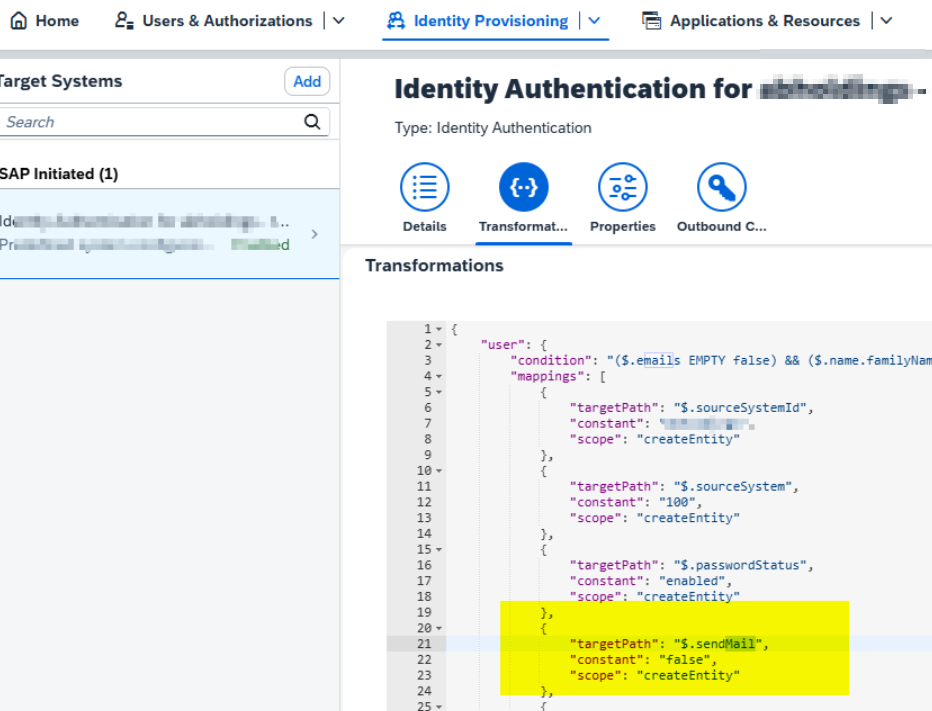Expand the Applications & Resources dropdown arrow
This screenshot has width=932, height=711.
pos(886,21)
